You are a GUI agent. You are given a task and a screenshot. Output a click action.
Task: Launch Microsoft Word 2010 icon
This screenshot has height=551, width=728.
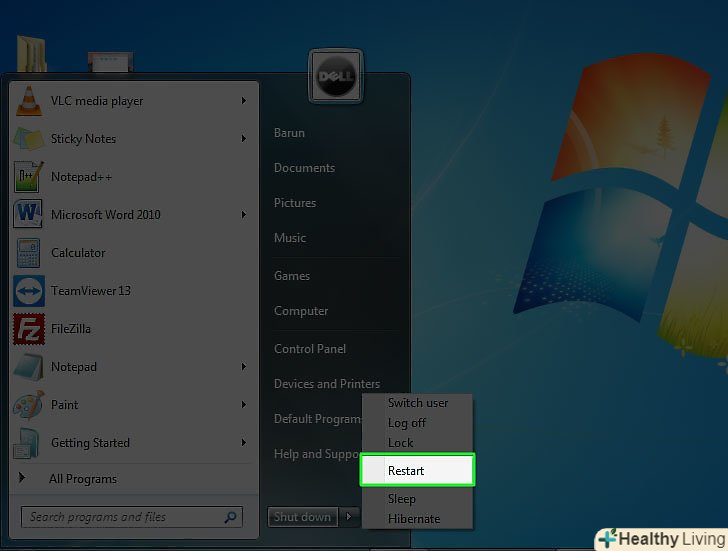28,214
